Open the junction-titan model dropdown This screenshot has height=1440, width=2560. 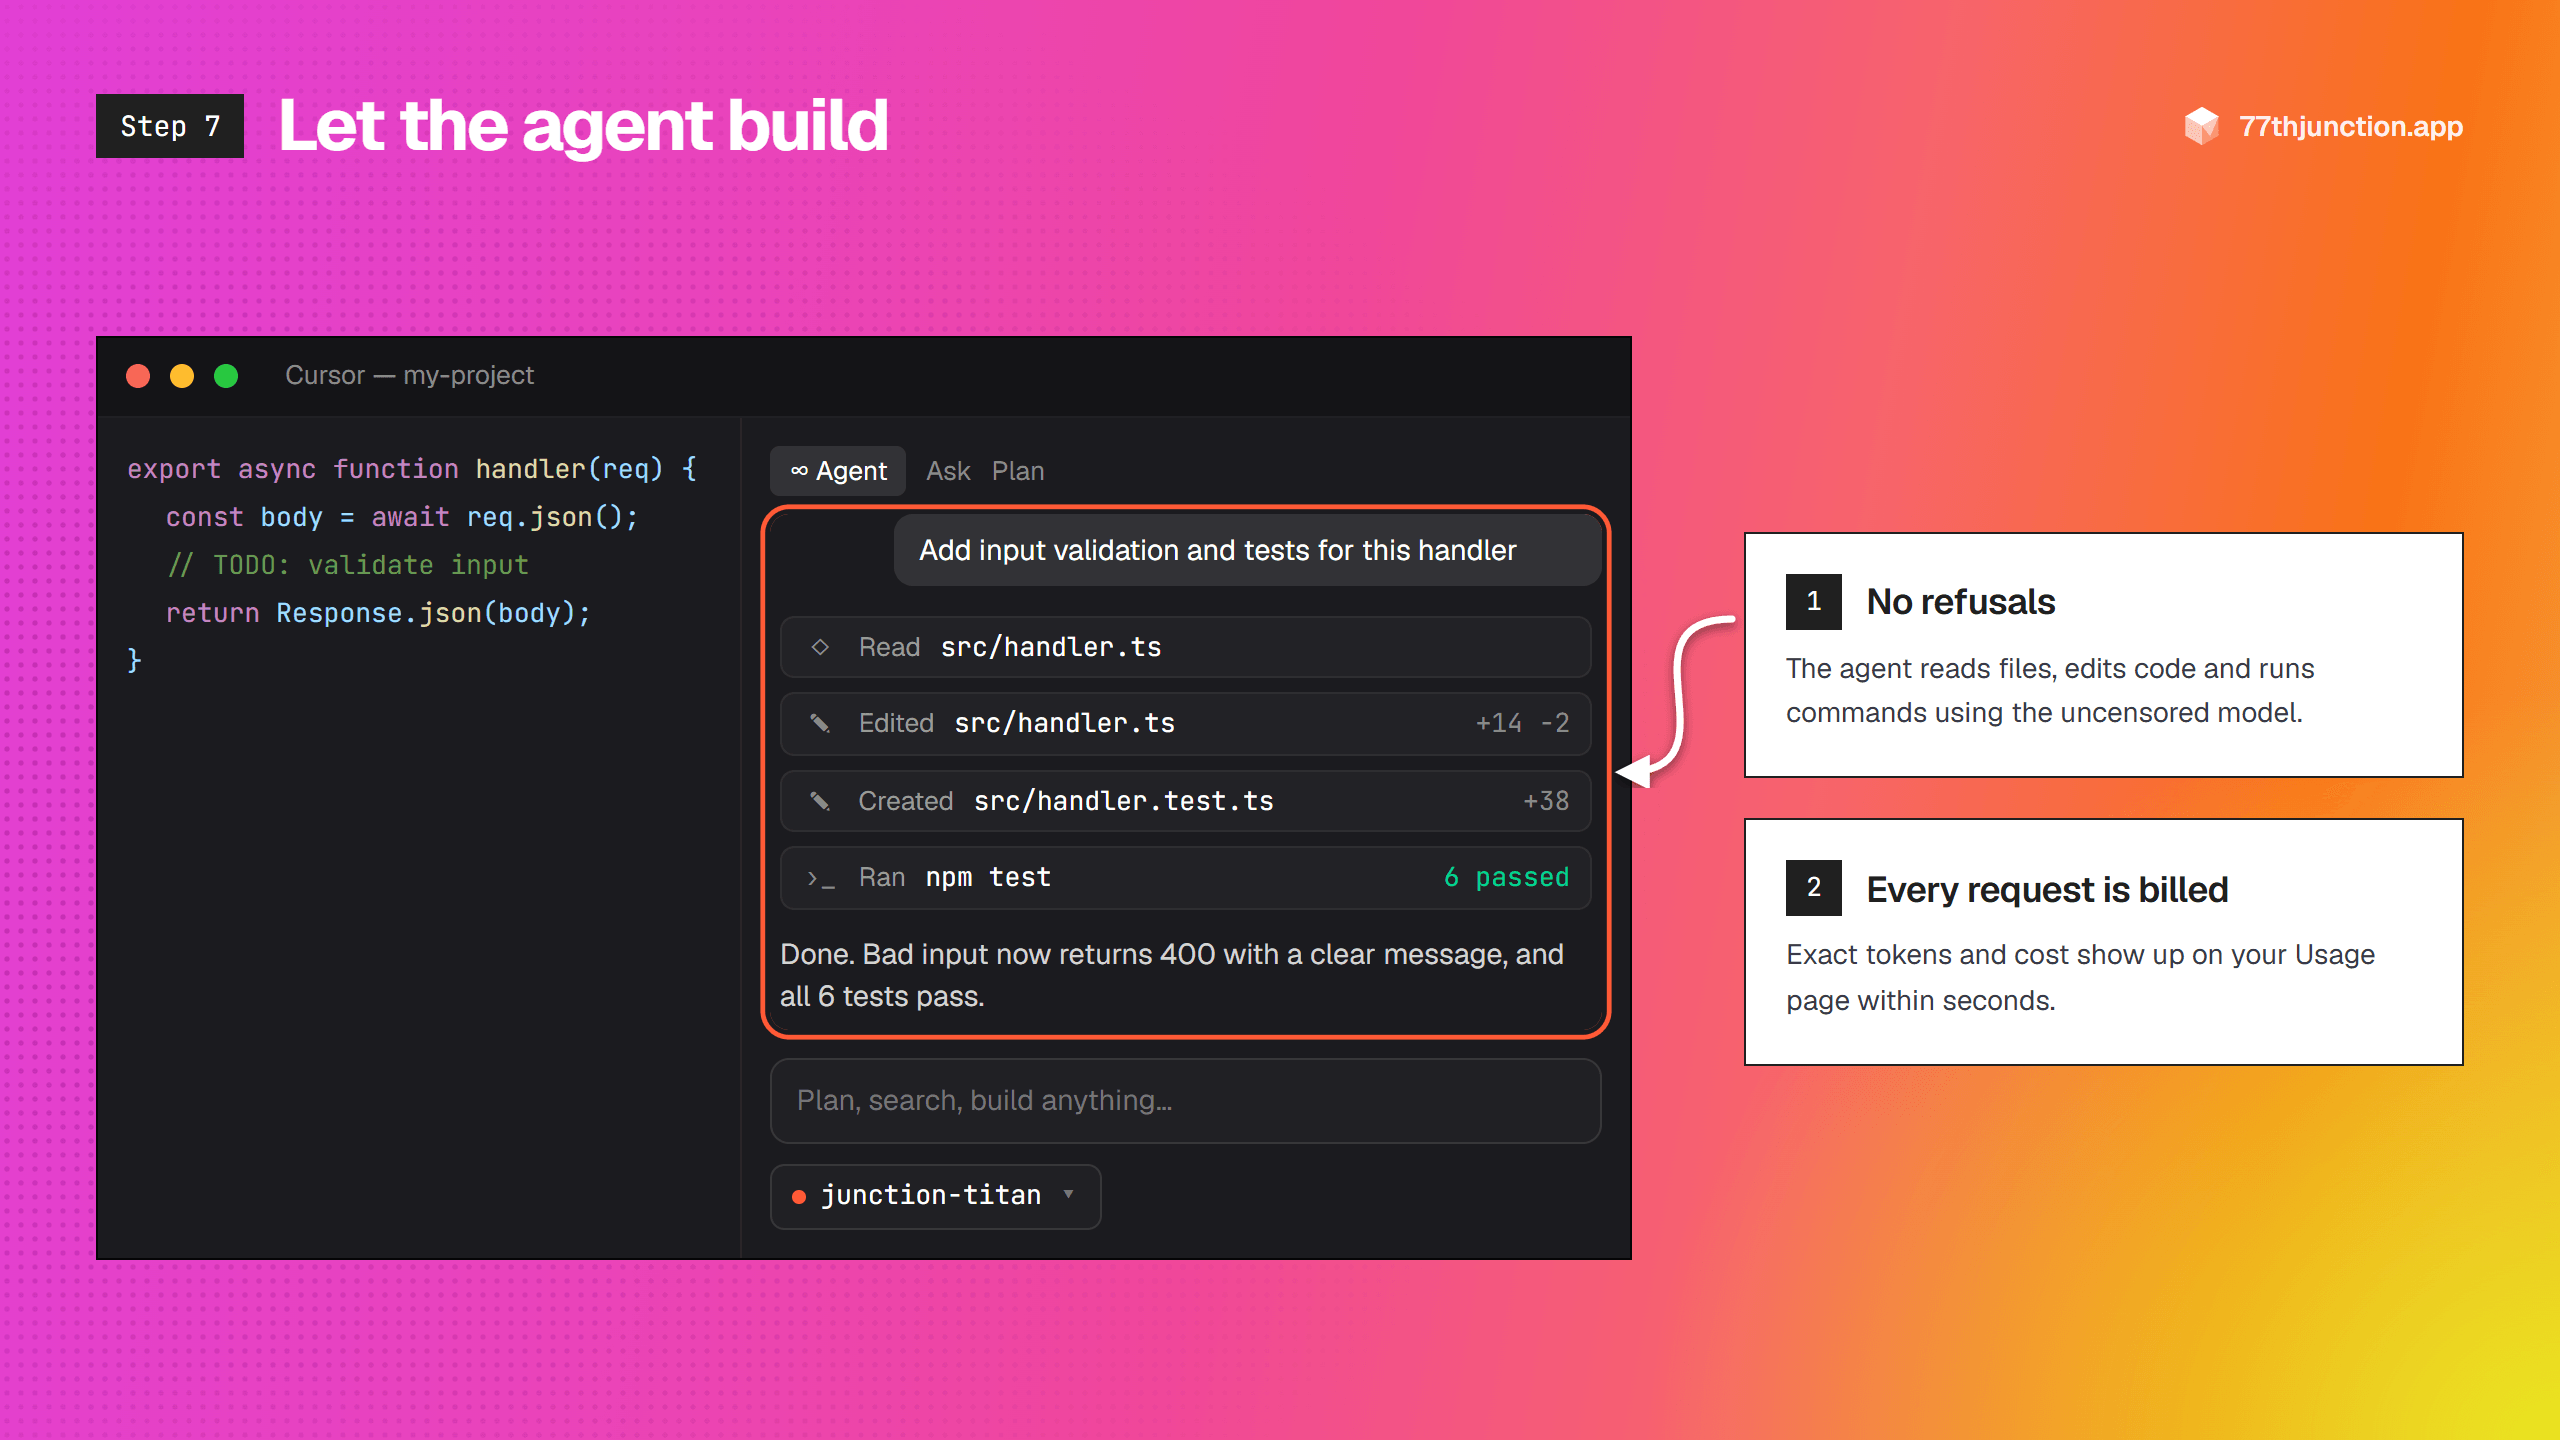[x=935, y=1196]
